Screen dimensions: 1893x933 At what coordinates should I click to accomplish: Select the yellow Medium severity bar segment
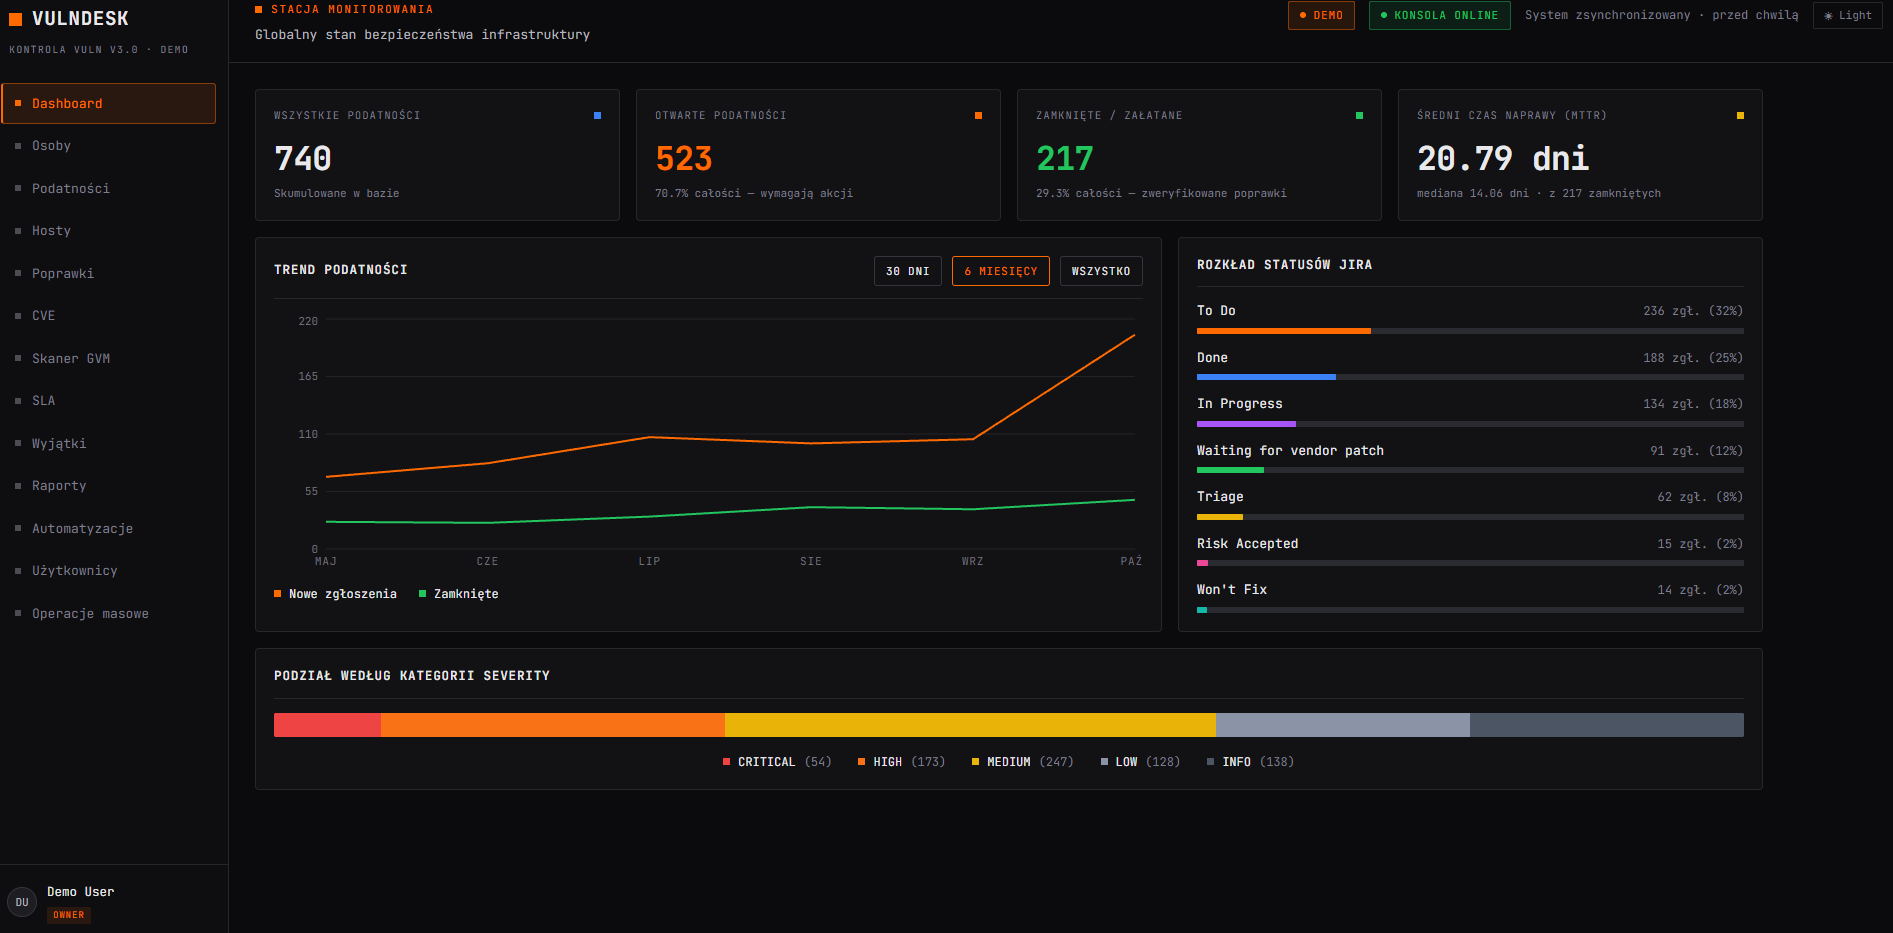(x=970, y=725)
